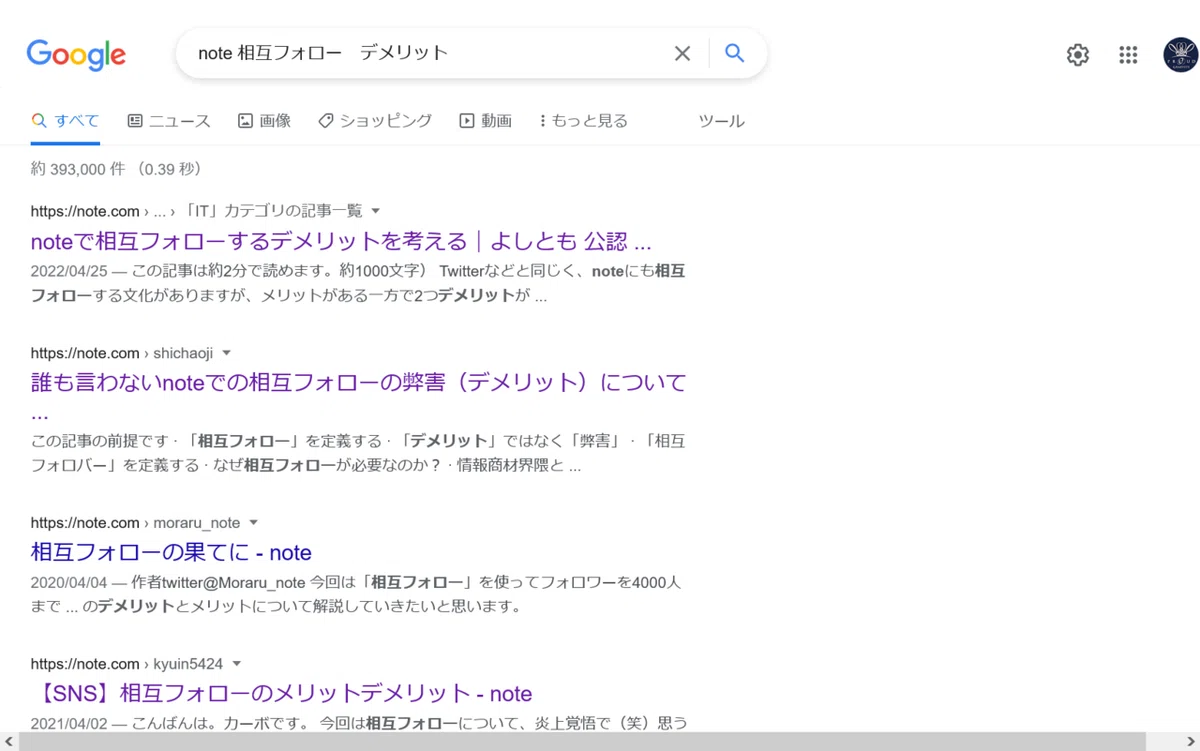Click the URL breadcrumb note.com › kyuin5424

tap(127, 664)
